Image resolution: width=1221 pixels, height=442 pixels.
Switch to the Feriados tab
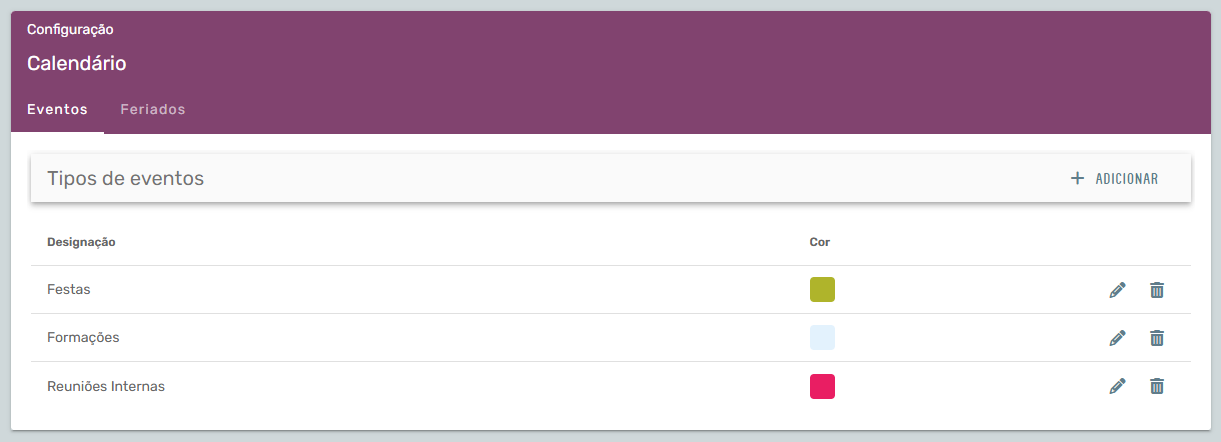tap(153, 109)
